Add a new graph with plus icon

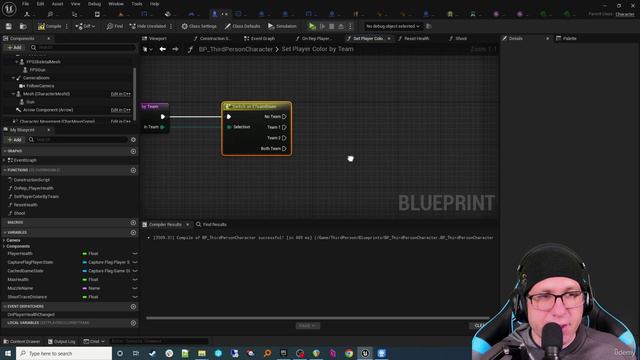pyautogui.click(x=133, y=151)
